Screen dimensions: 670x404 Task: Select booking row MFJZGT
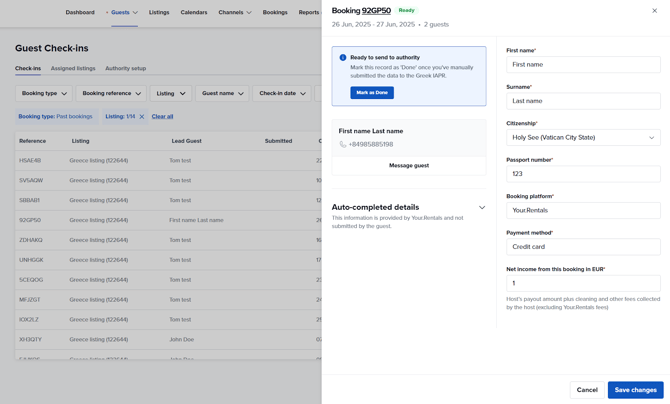pyautogui.click(x=168, y=300)
